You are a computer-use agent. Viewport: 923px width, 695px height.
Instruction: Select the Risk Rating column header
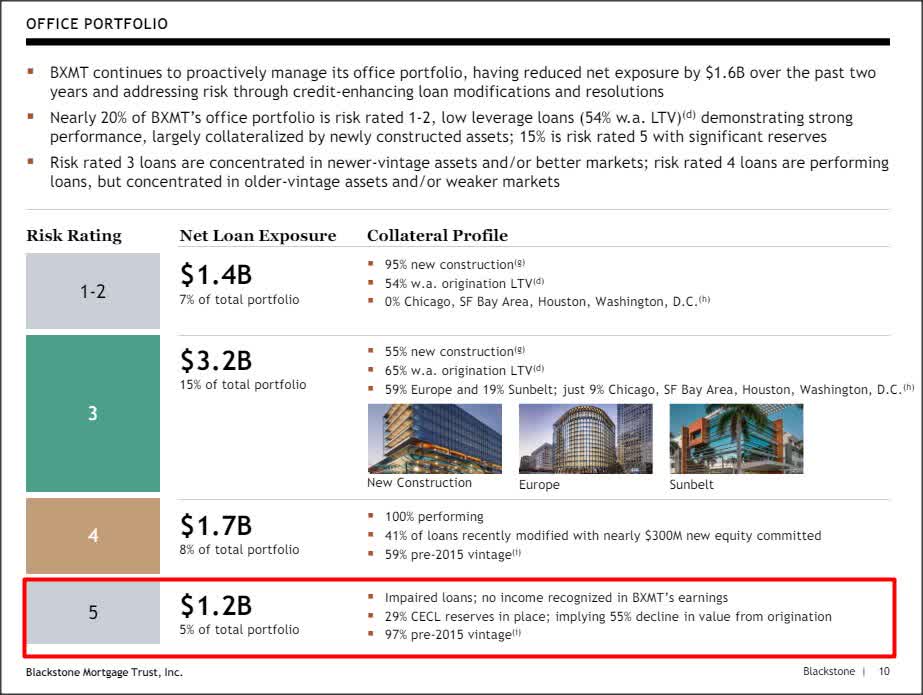coord(72,236)
